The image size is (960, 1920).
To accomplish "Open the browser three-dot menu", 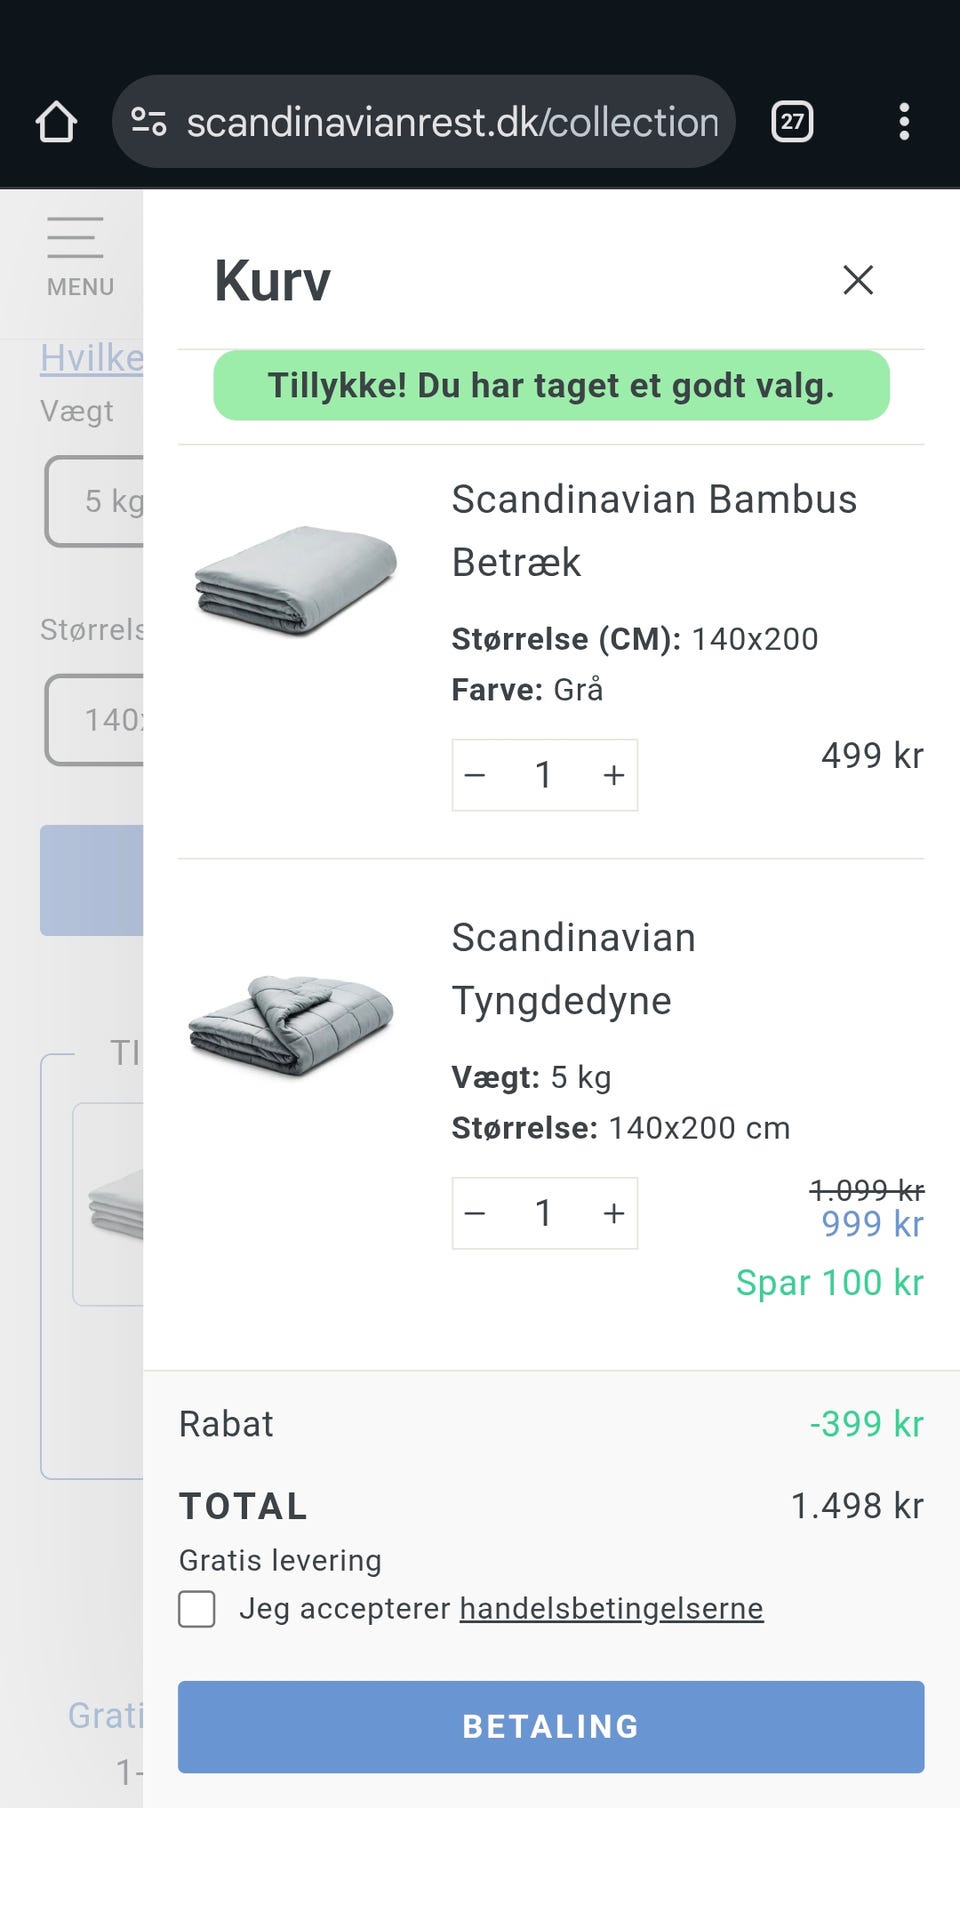I will coord(904,122).
